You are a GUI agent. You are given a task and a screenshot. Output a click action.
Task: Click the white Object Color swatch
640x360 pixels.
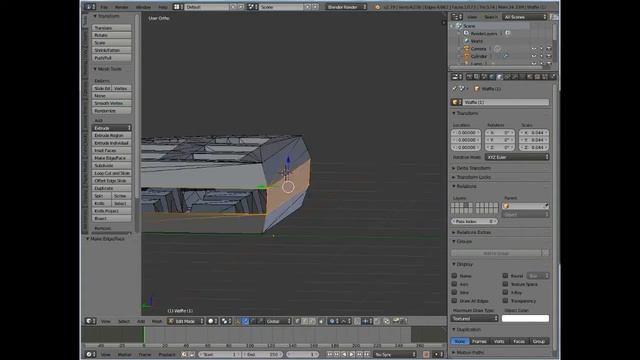[525, 318]
